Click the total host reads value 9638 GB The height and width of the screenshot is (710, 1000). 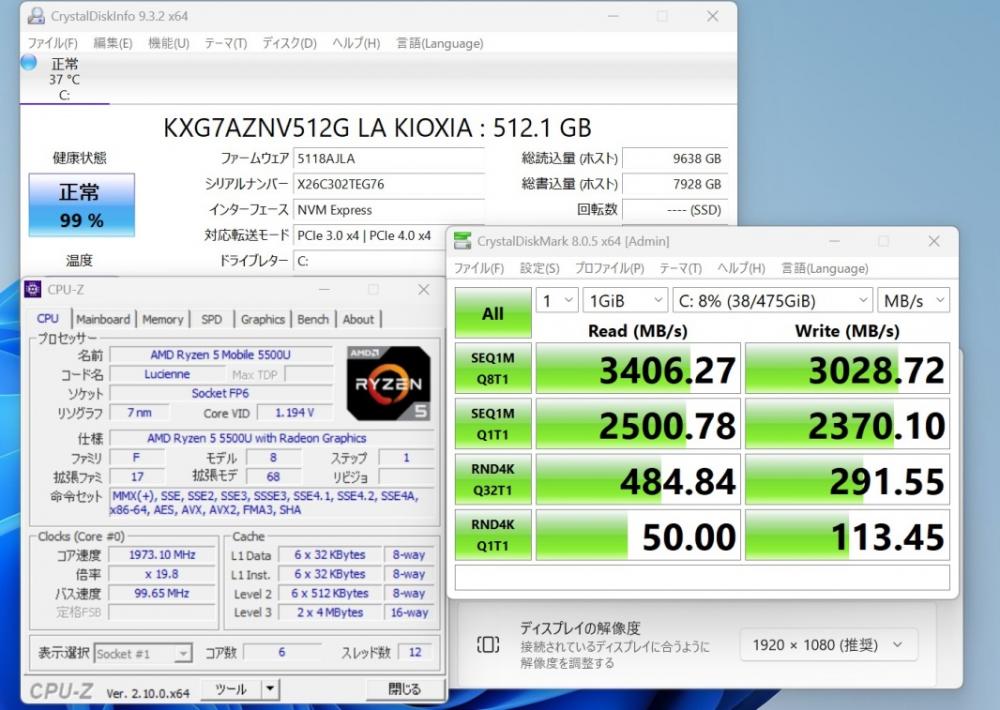[675, 158]
